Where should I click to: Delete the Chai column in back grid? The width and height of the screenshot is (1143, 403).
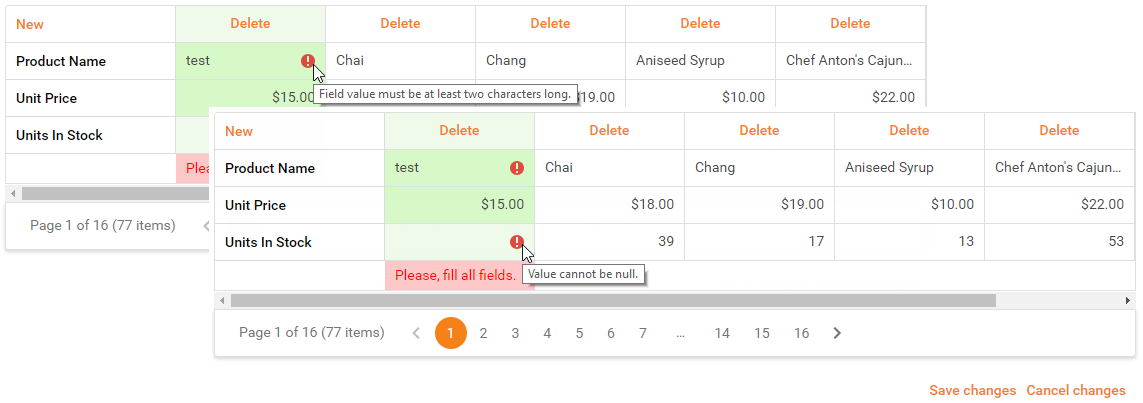400,23
